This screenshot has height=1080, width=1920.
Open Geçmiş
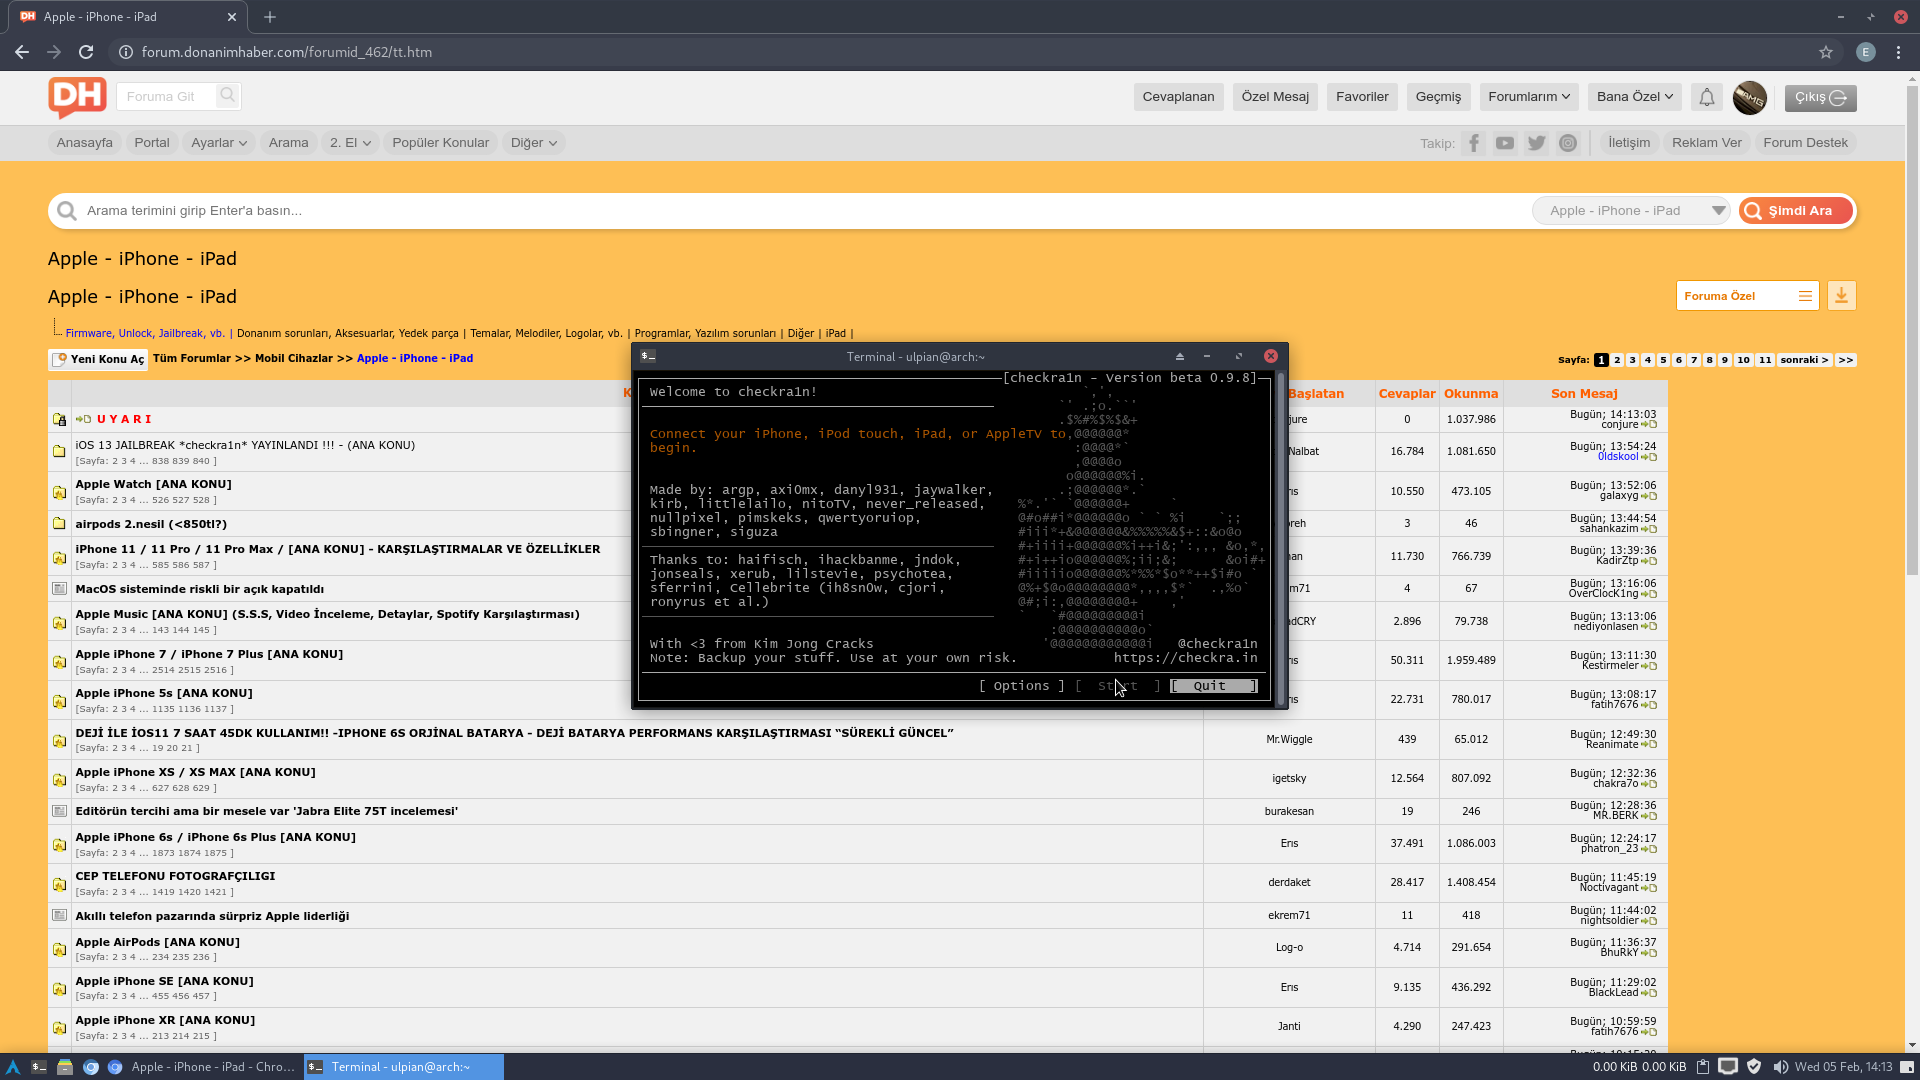(1439, 97)
